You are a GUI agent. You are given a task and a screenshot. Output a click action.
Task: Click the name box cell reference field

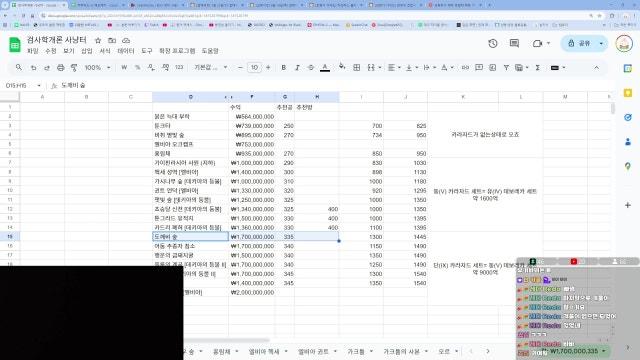[x=22, y=85]
